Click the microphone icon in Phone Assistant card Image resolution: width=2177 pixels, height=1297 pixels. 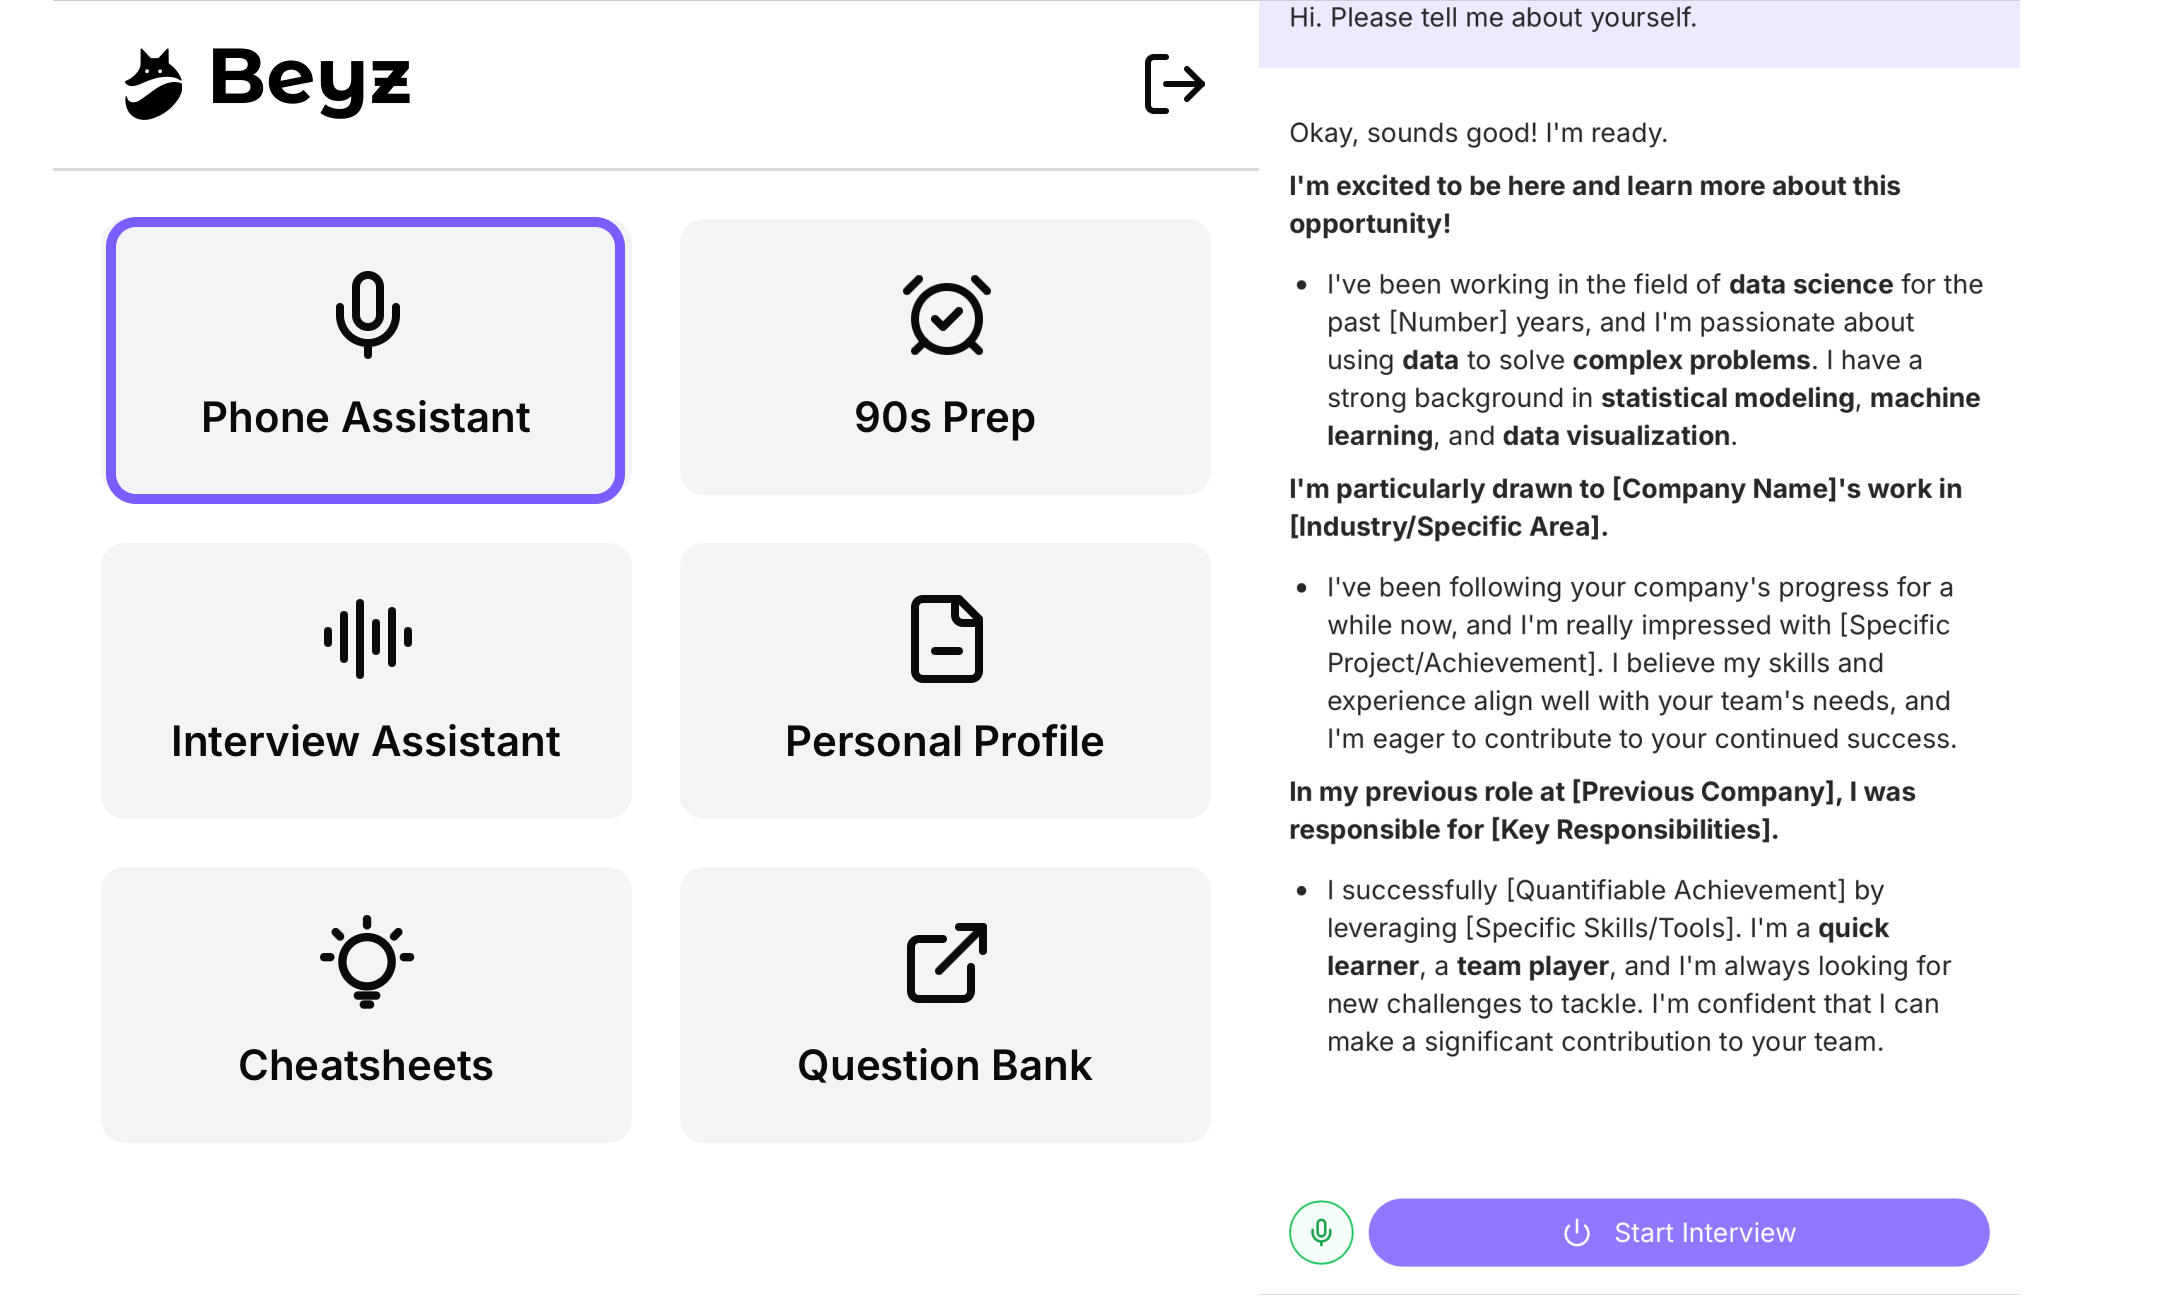tap(367, 314)
